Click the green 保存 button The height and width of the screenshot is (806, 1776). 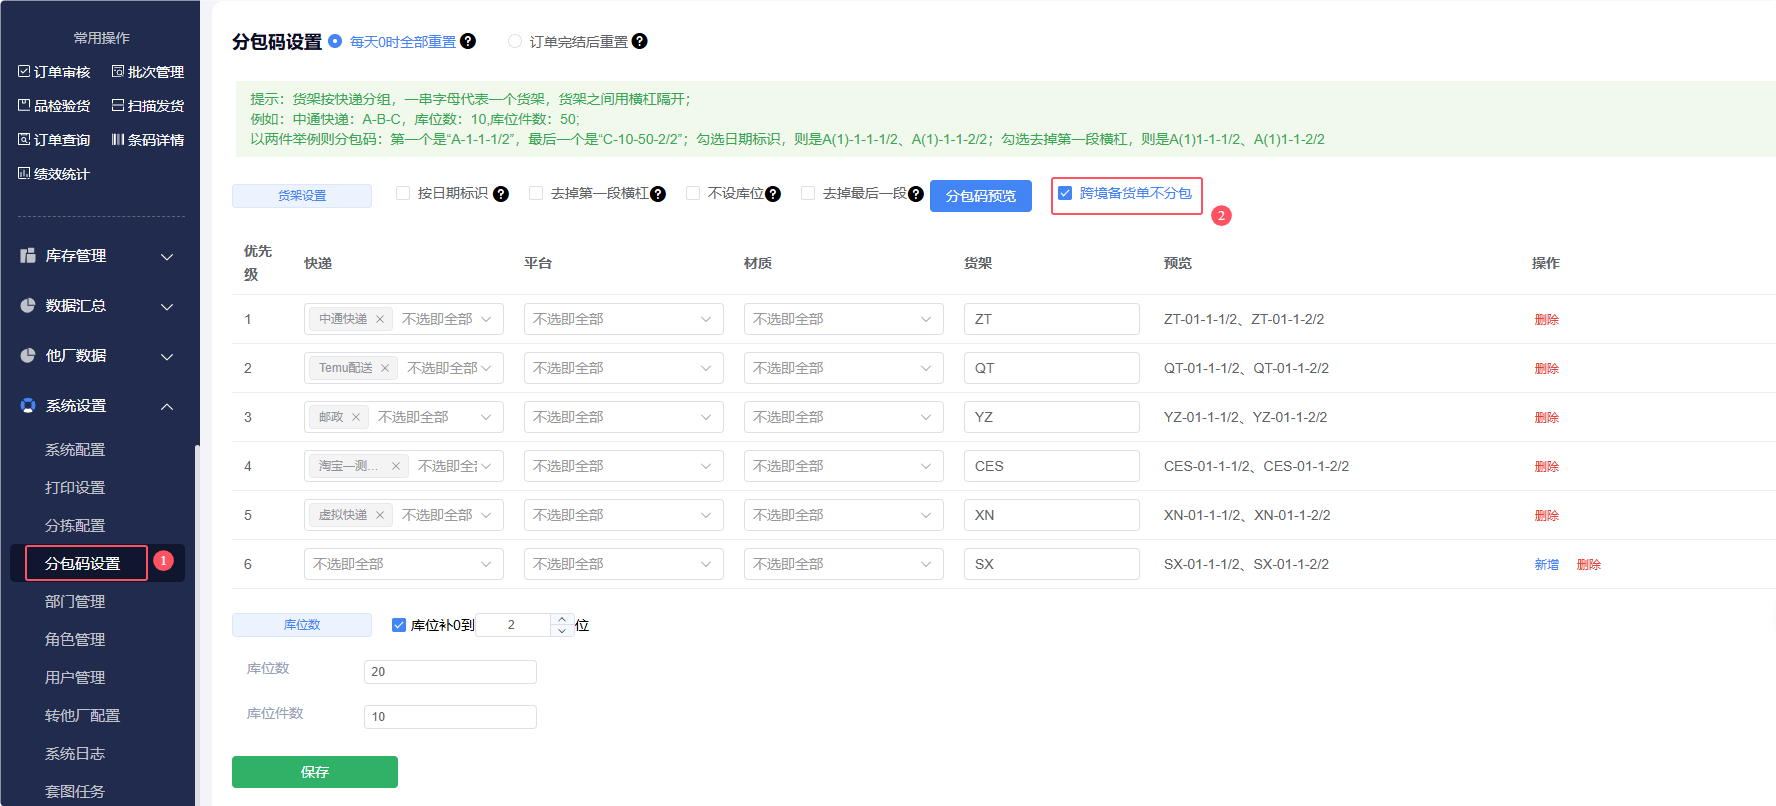(314, 772)
